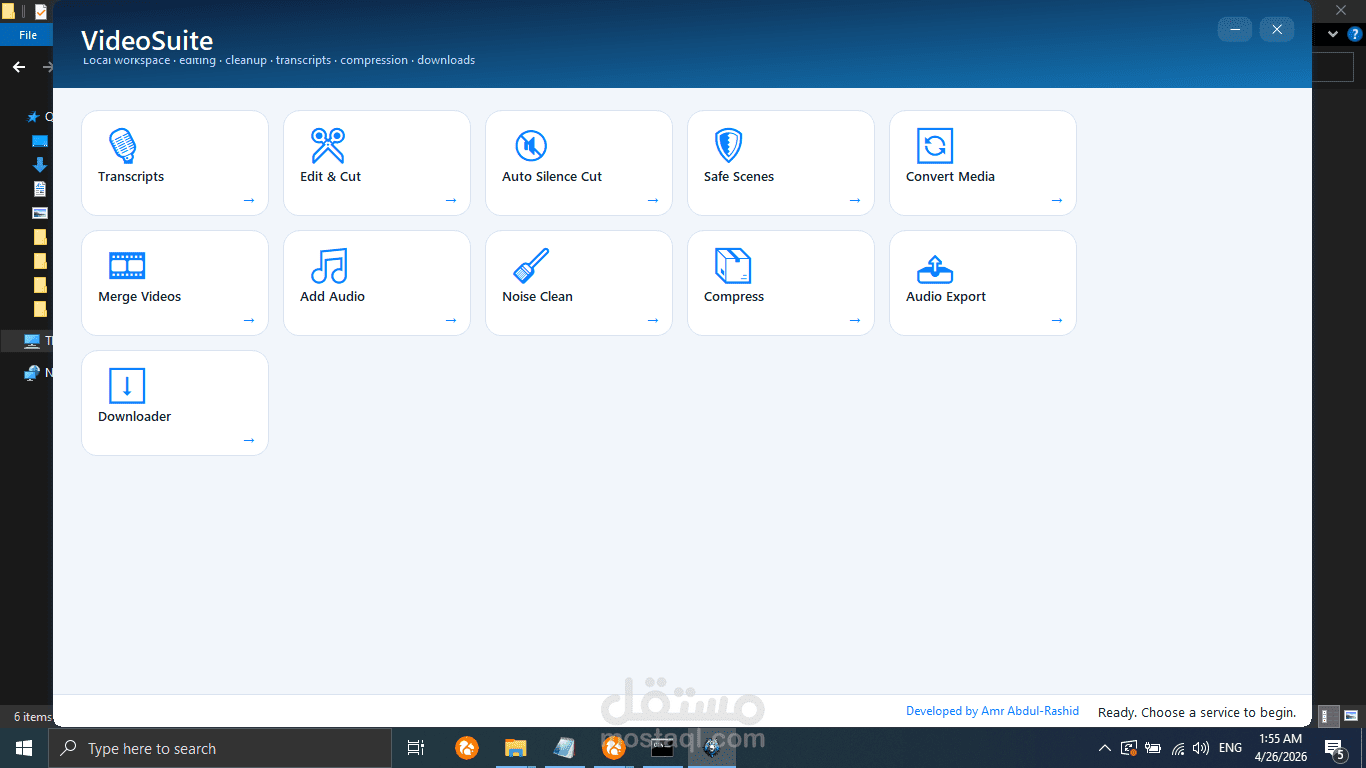Click the arrow on the Convert Media card

(x=1057, y=200)
